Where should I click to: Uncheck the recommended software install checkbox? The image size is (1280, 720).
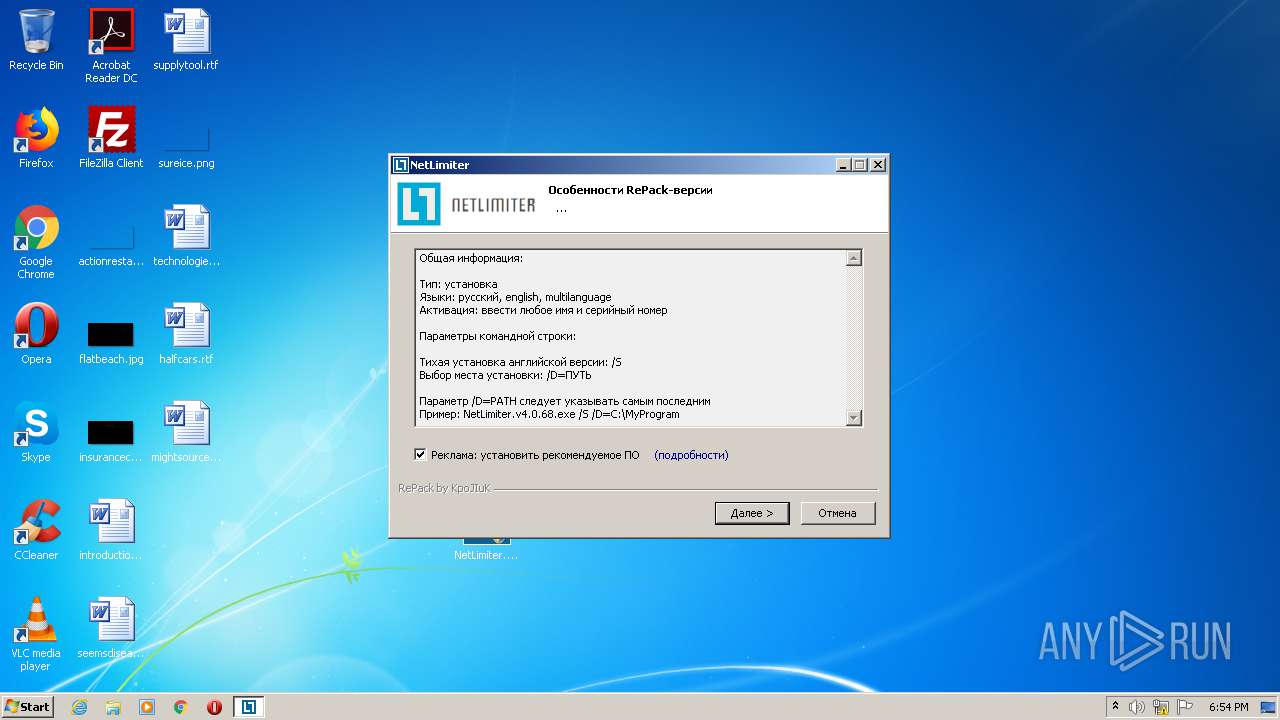[x=420, y=454]
